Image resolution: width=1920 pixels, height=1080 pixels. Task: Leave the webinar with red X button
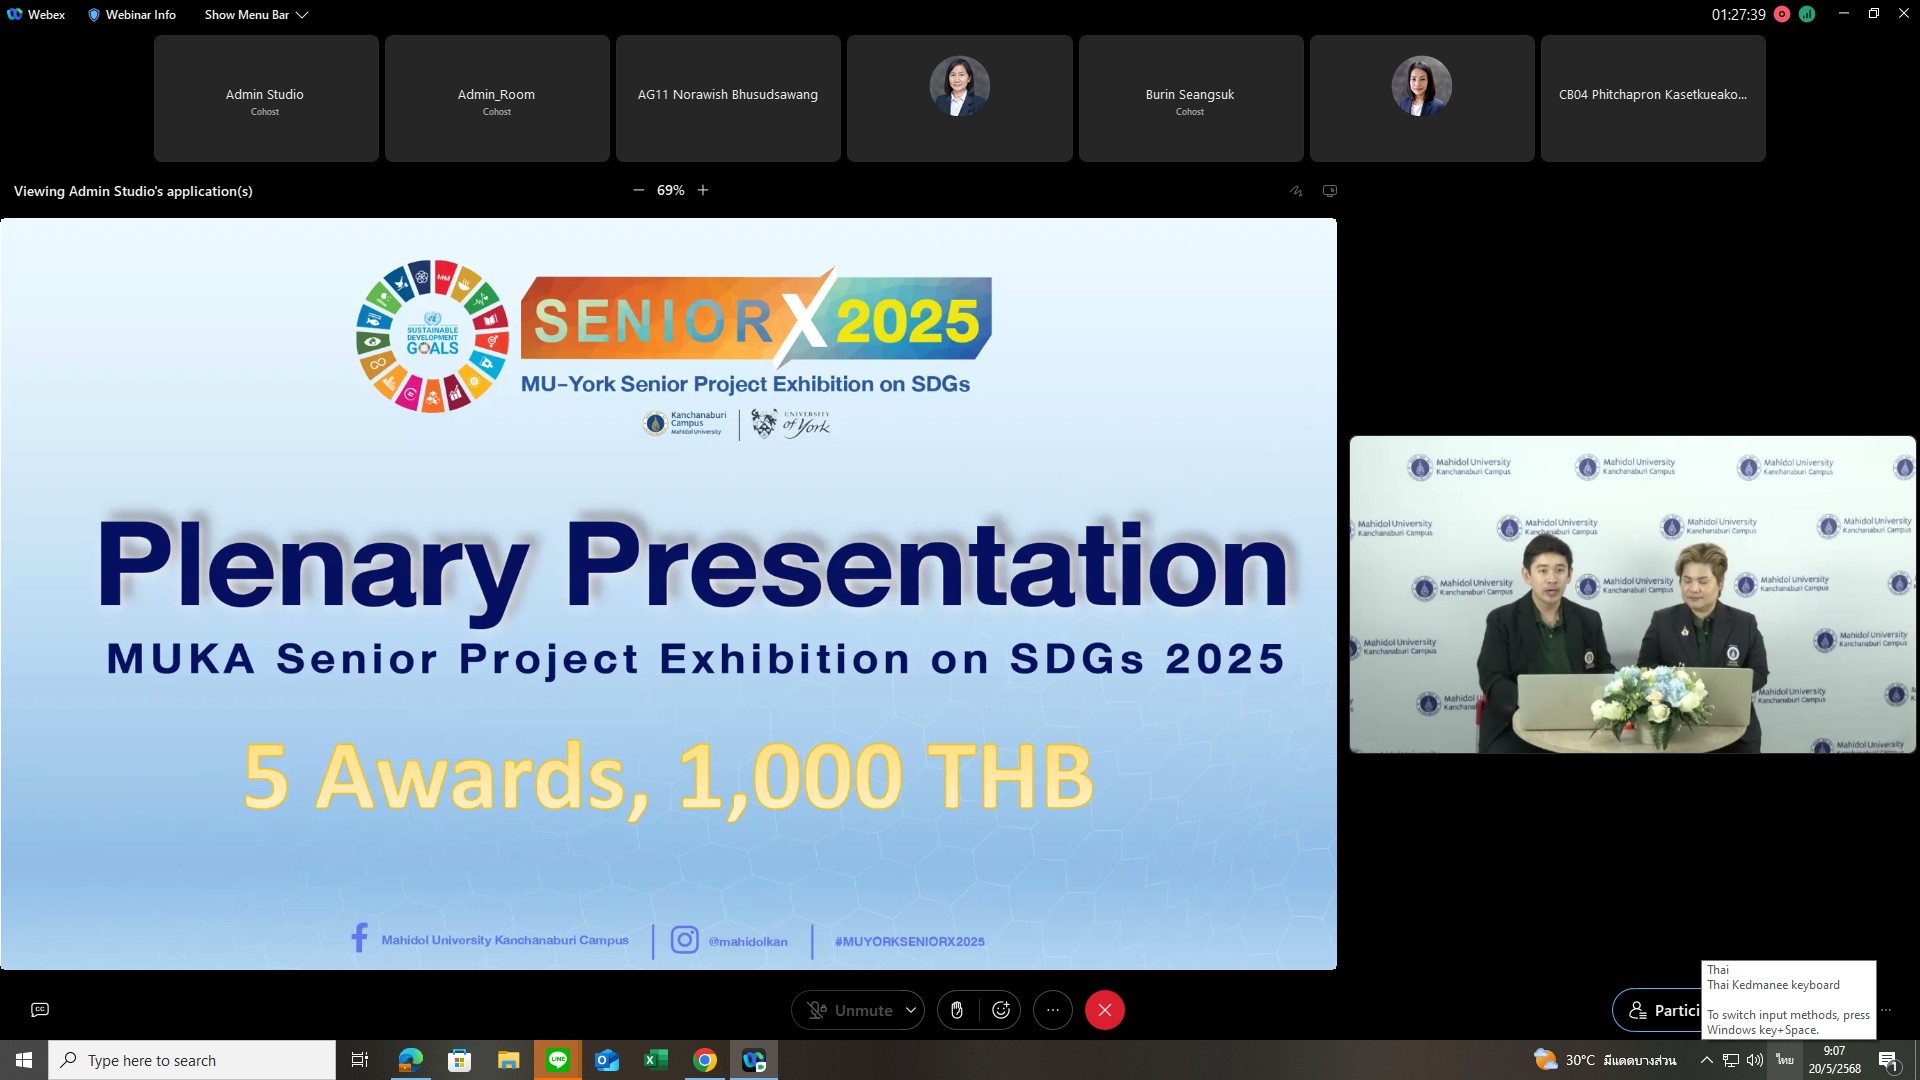tap(1105, 1010)
